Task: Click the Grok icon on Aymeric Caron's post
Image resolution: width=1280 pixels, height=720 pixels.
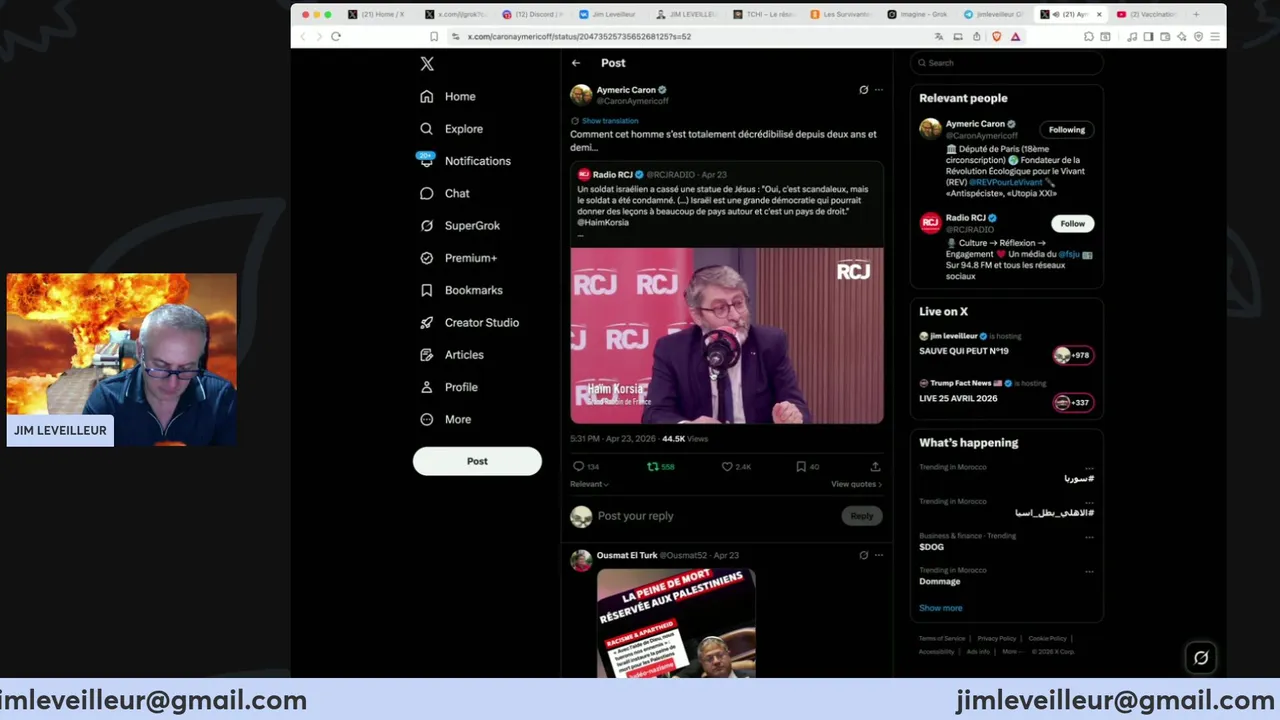Action: (x=864, y=90)
